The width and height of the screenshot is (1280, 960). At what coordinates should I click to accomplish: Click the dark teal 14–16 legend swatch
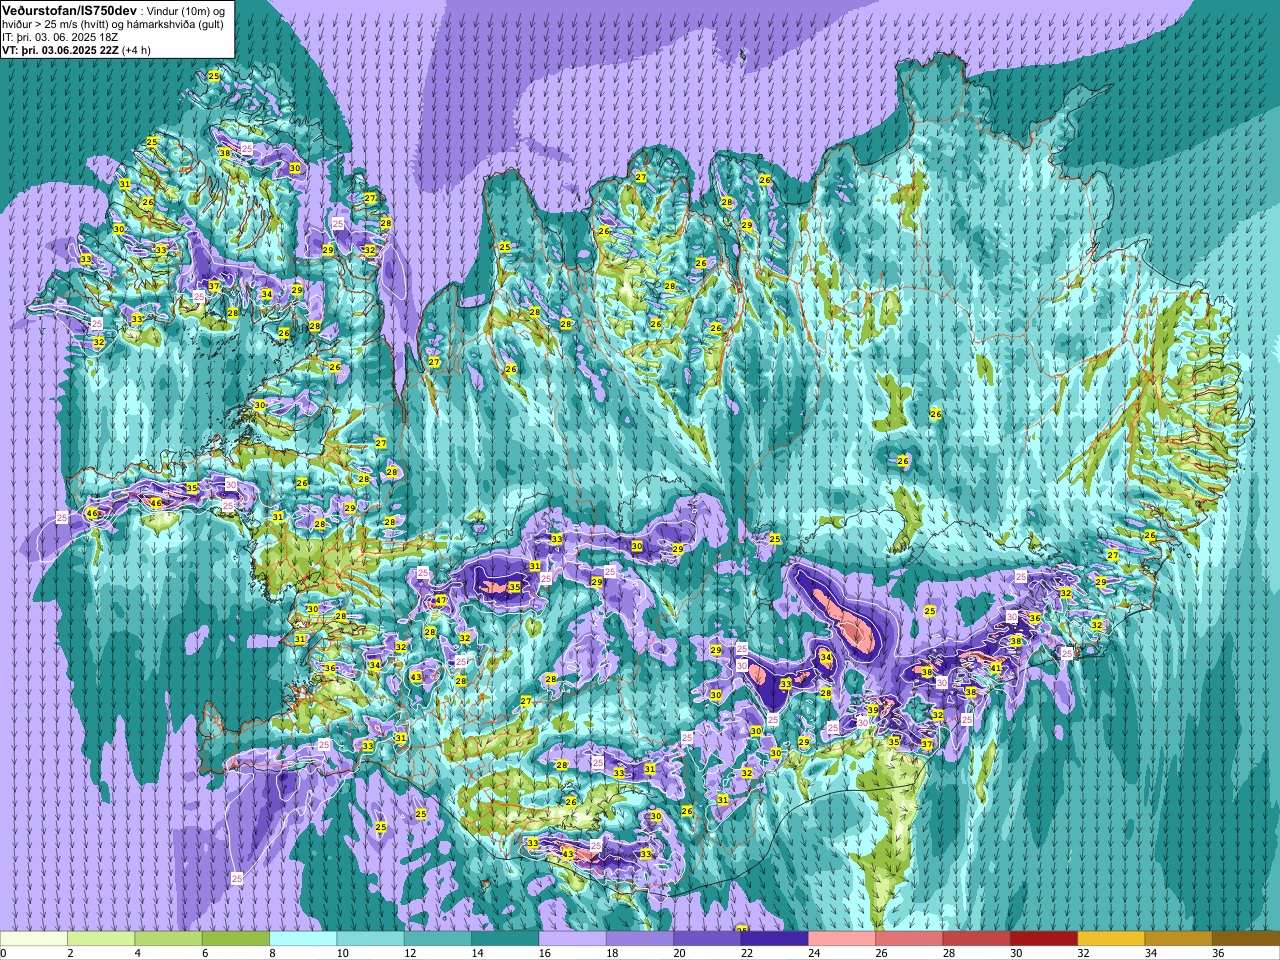(x=505, y=939)
